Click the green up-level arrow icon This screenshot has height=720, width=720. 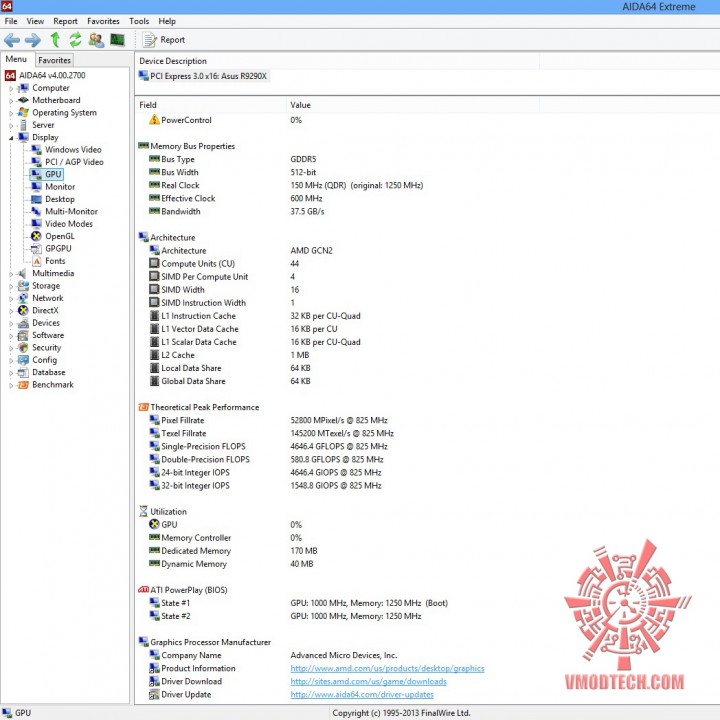pyautogui.click(x=55, y=40)
